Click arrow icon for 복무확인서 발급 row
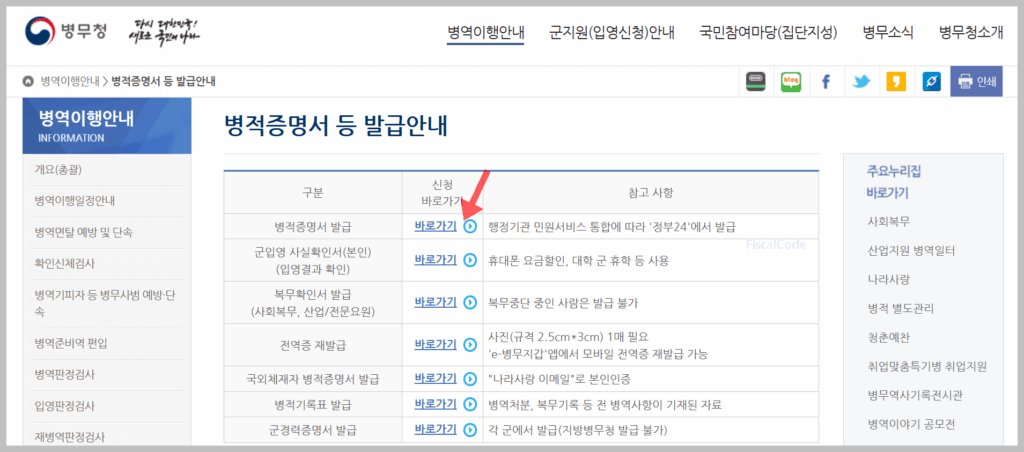Image resolution: width=1024 pixels, height=452 pixels. click(x=470, y=302)
